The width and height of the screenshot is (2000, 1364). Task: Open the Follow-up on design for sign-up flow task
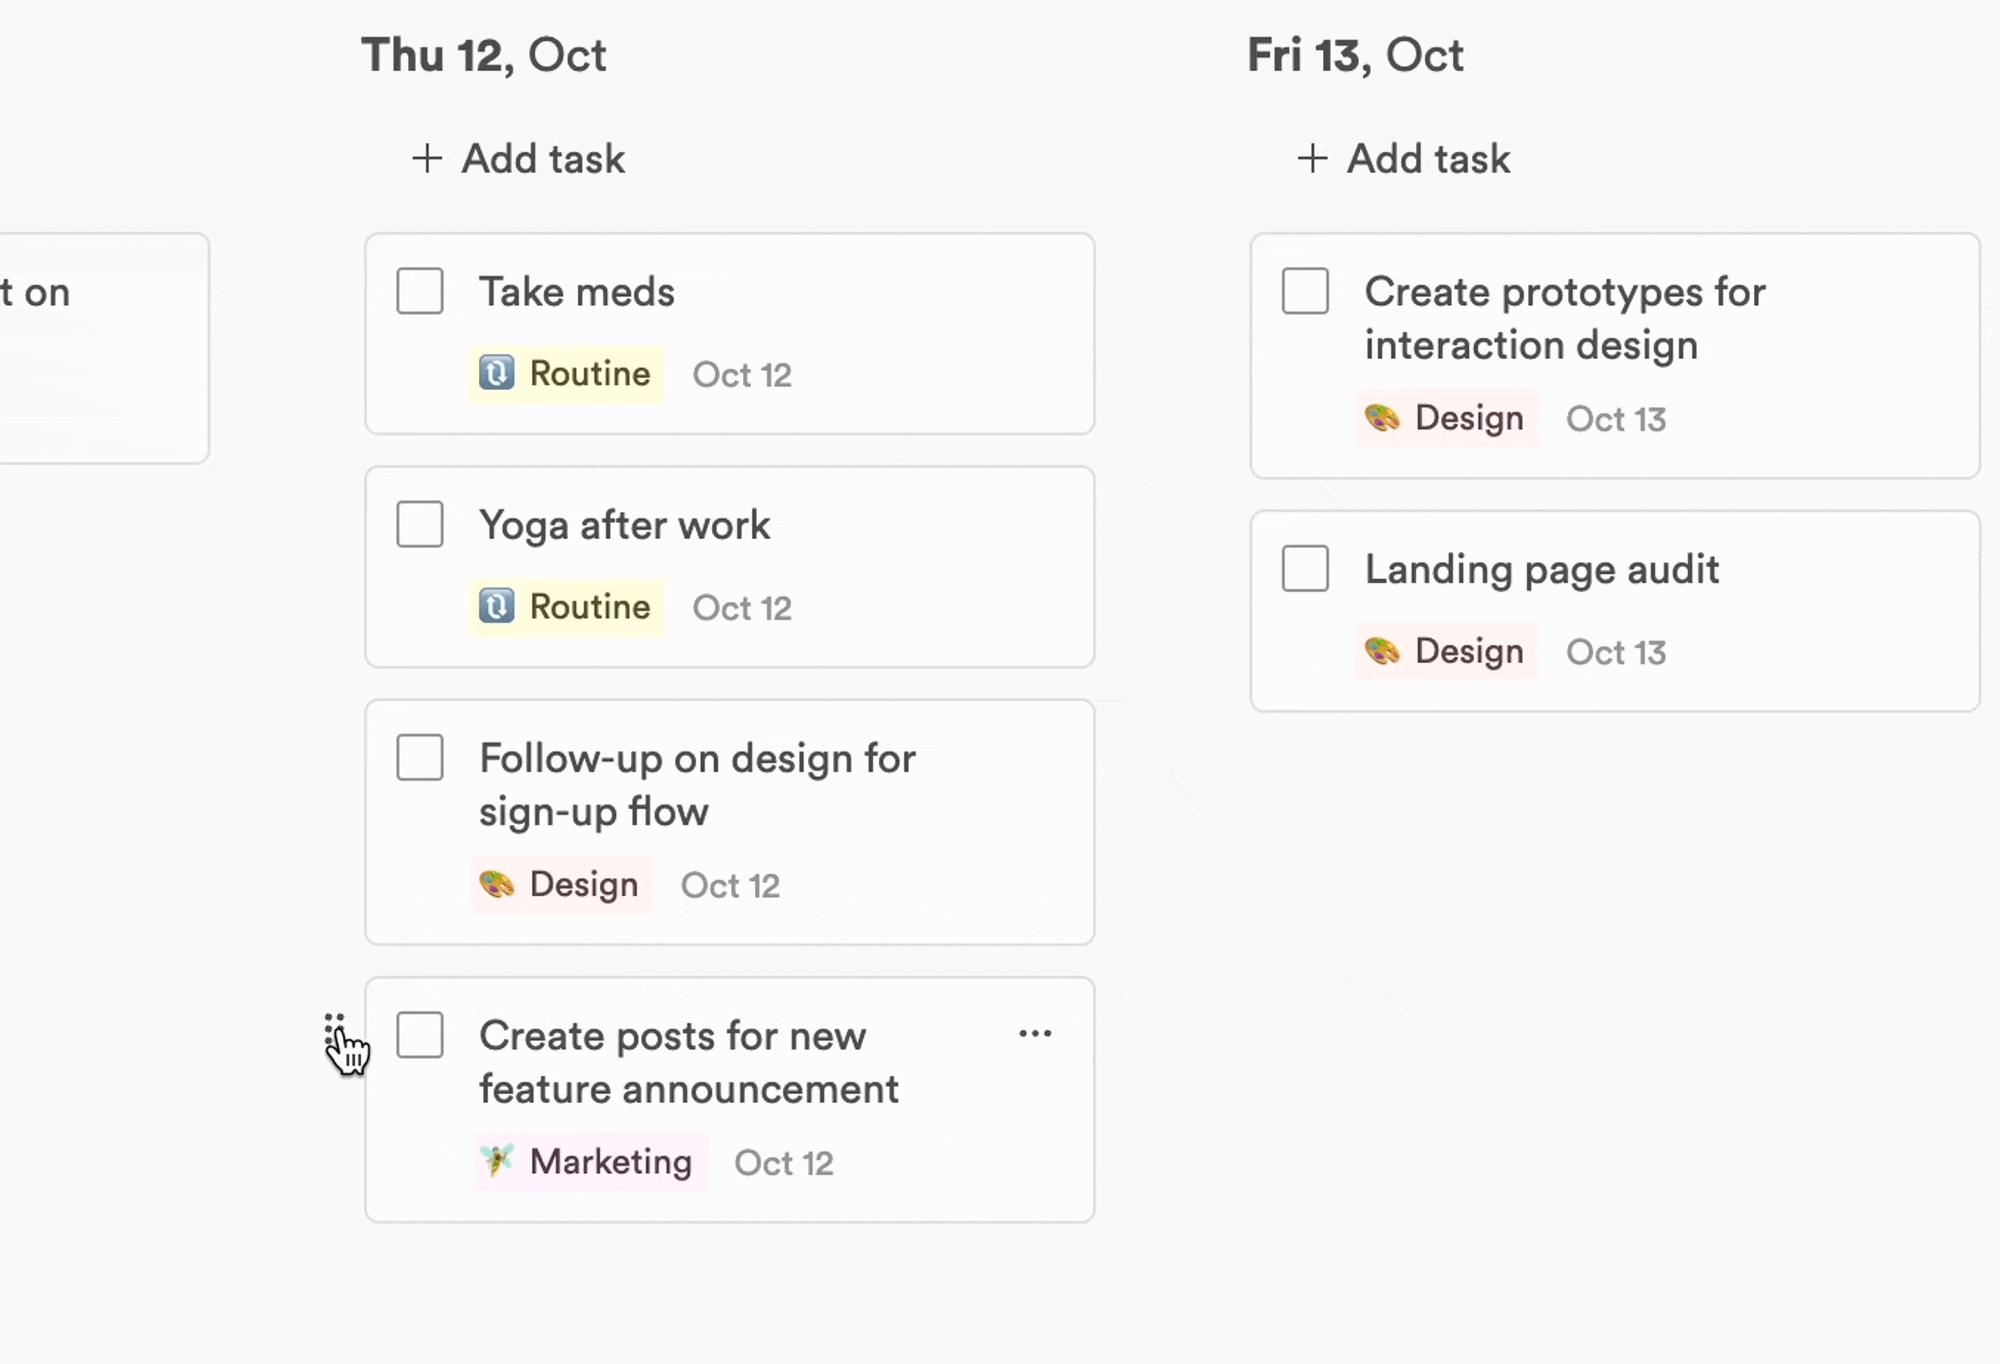[697, 785]
